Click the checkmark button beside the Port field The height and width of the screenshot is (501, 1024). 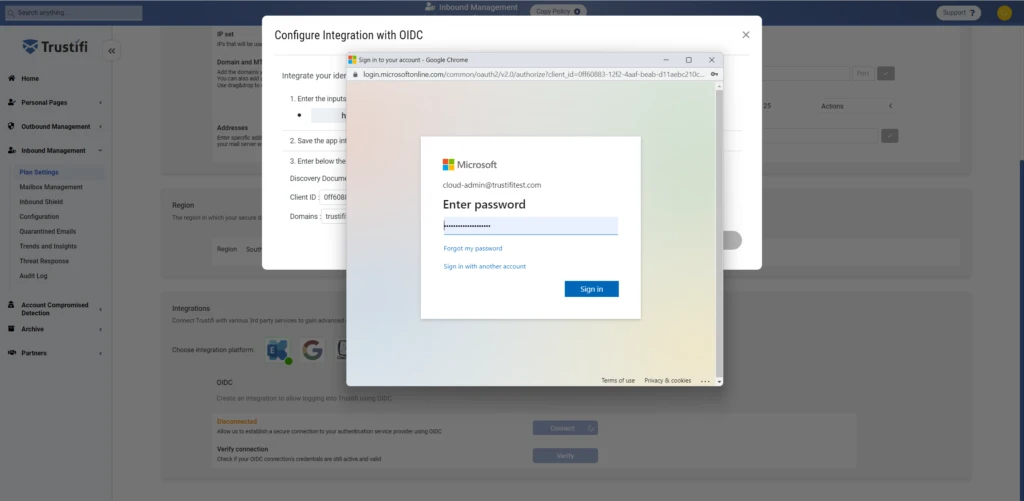(x=886, y=74)
